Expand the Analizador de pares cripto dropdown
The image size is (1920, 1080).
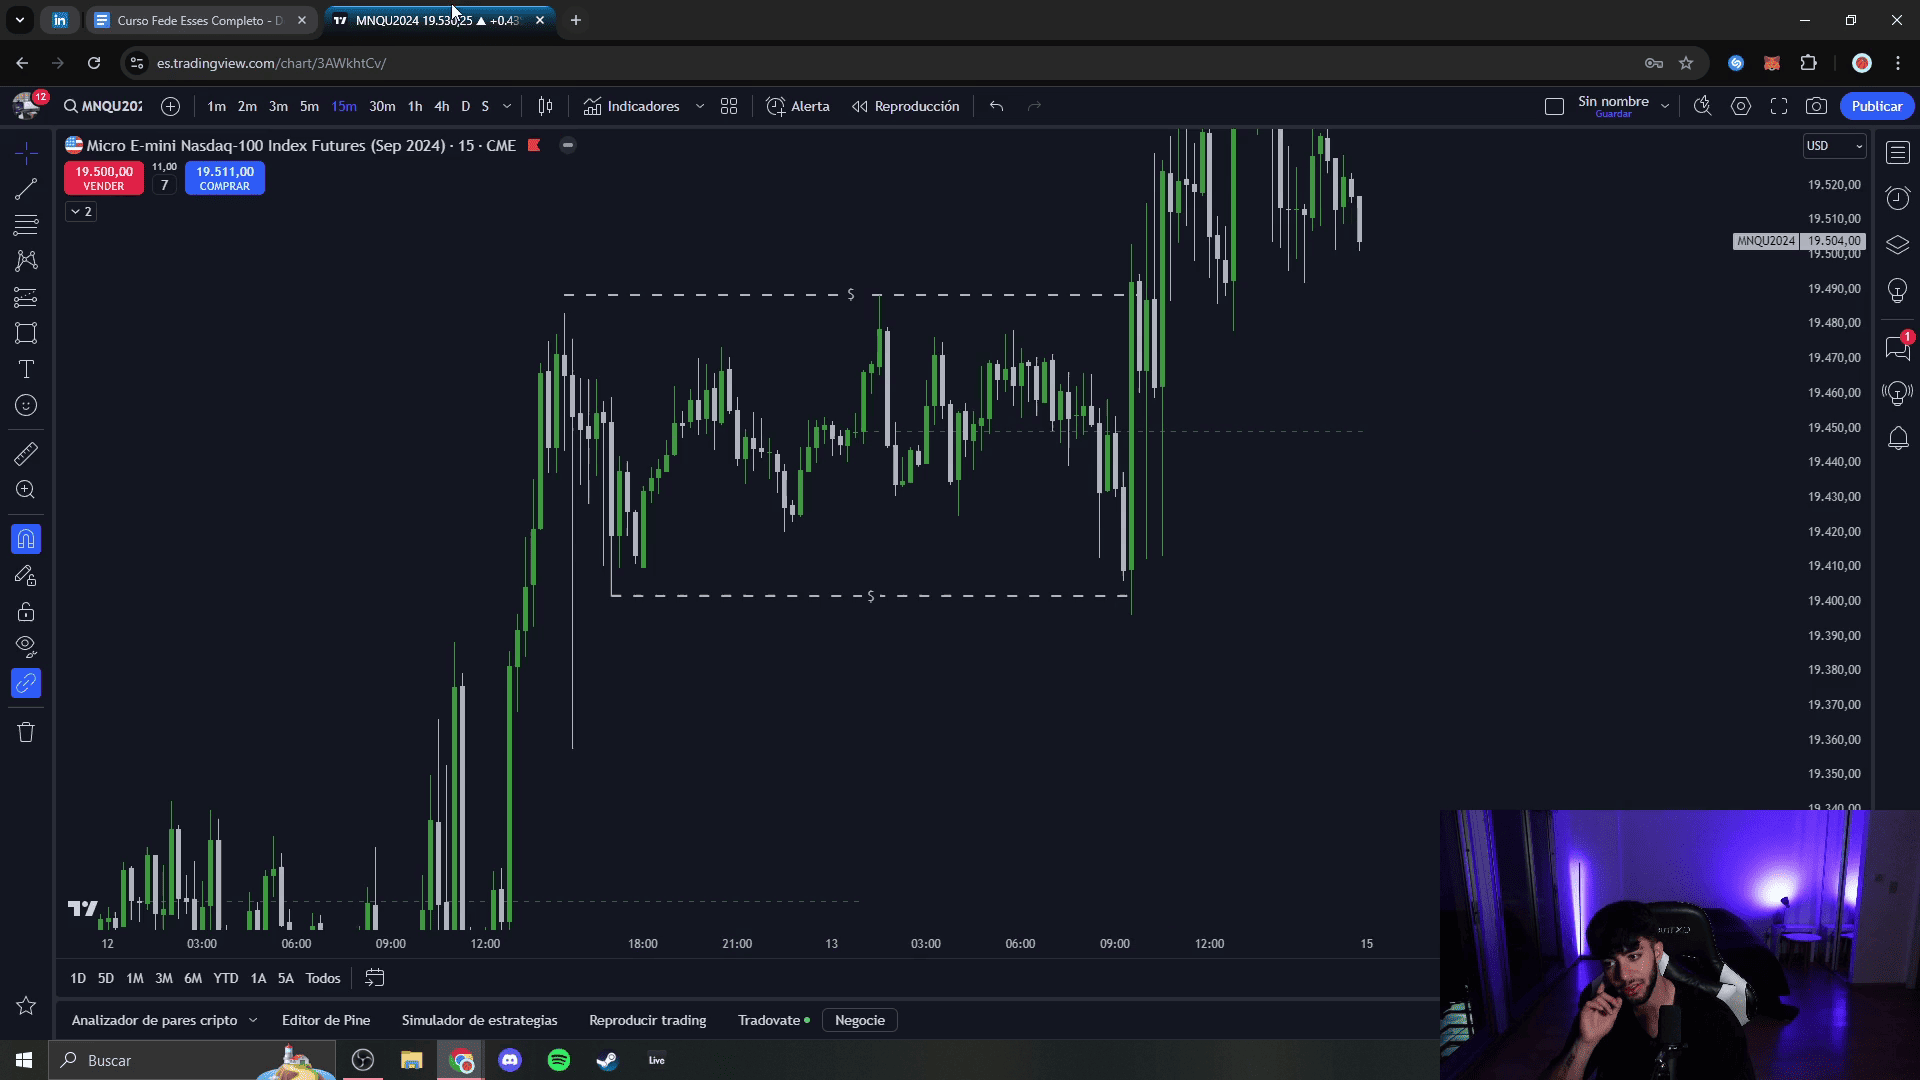(x=253, y=1020)
